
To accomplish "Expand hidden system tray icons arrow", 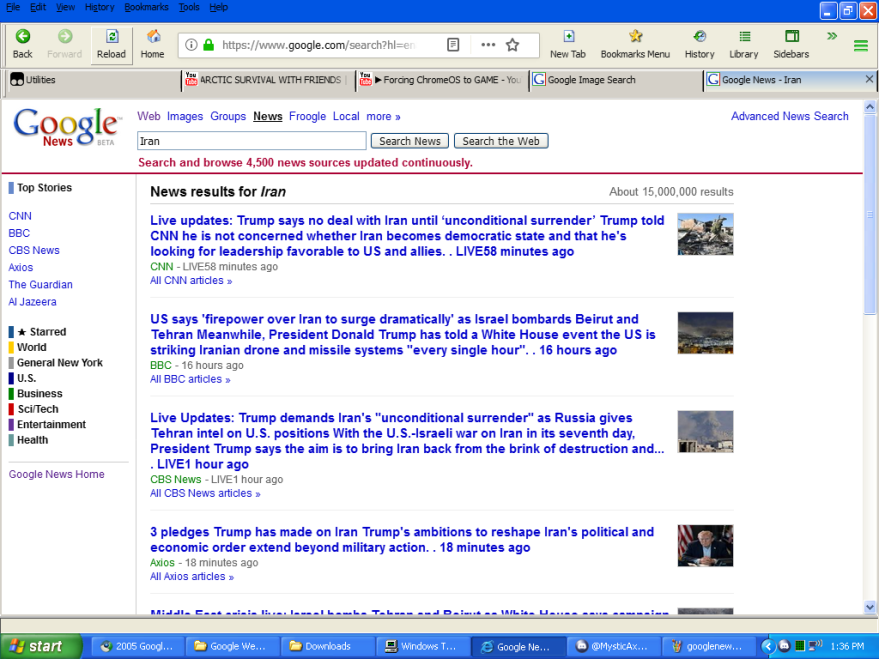I will (767, 646).
